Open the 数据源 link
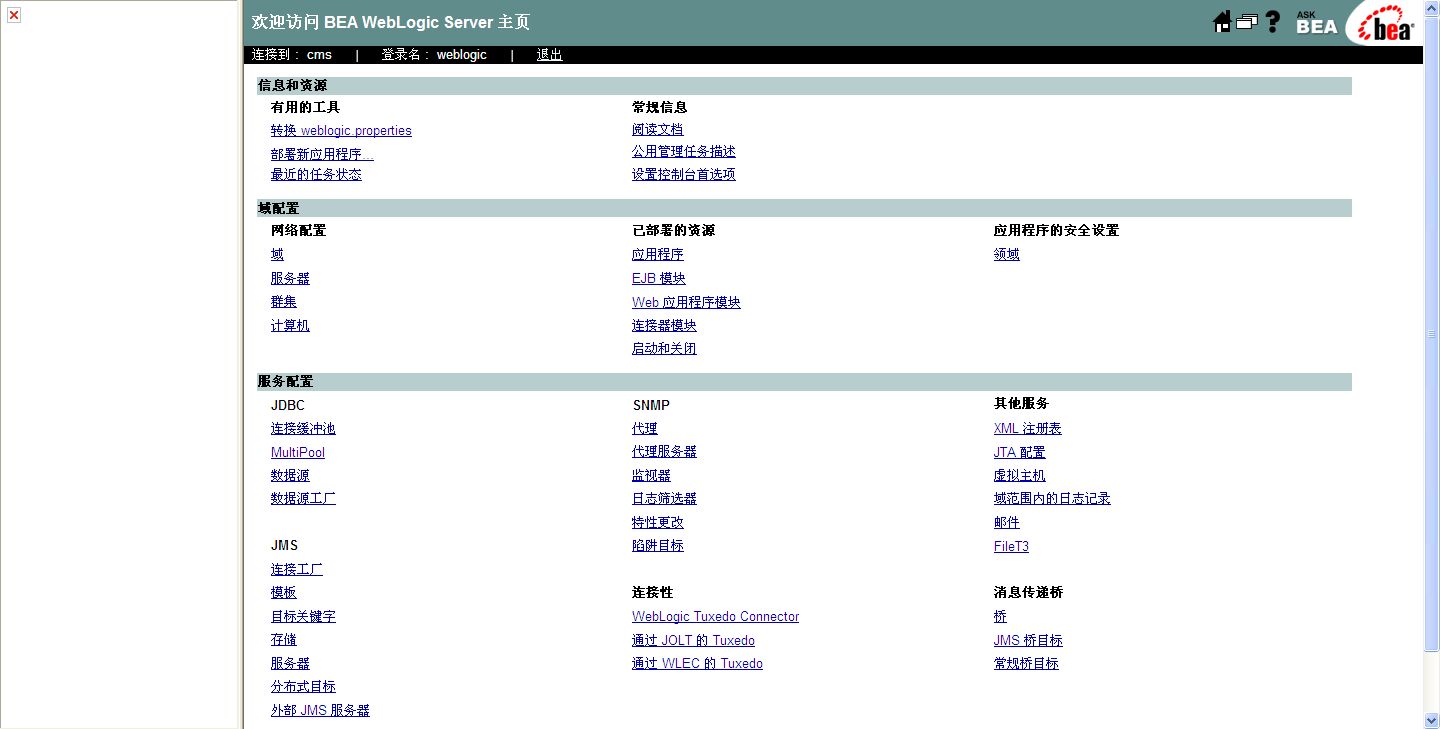The width and height of the screenshot is (1440, 729). [x=290, y=476]
